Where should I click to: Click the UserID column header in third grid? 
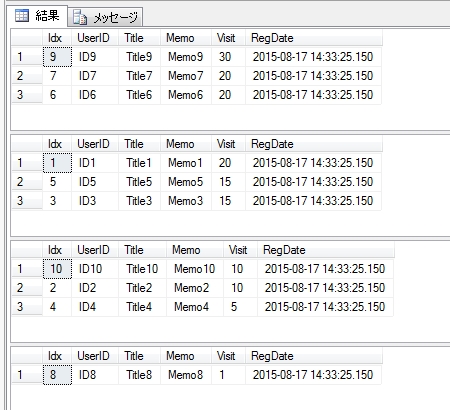[95, 250]
